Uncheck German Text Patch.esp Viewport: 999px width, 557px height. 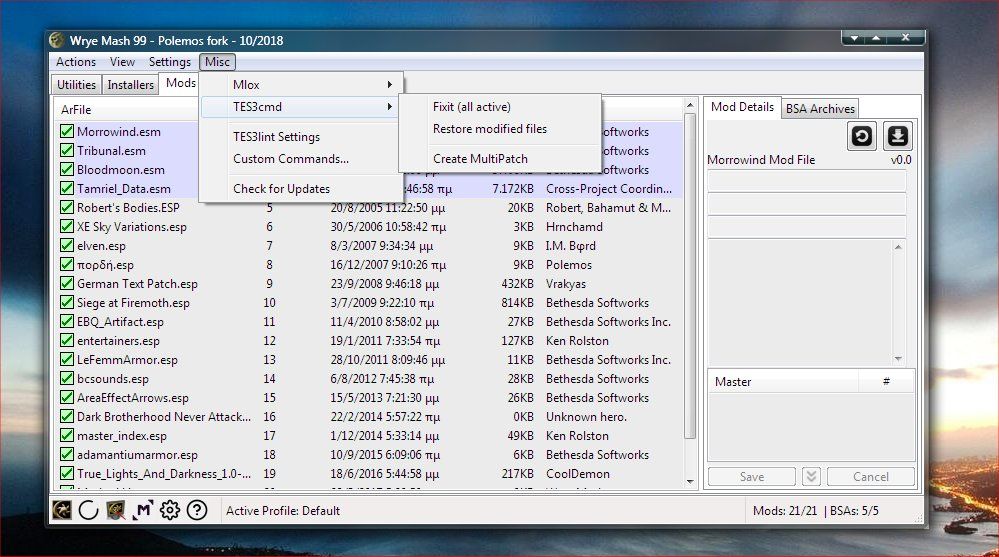tap(67, 284)
